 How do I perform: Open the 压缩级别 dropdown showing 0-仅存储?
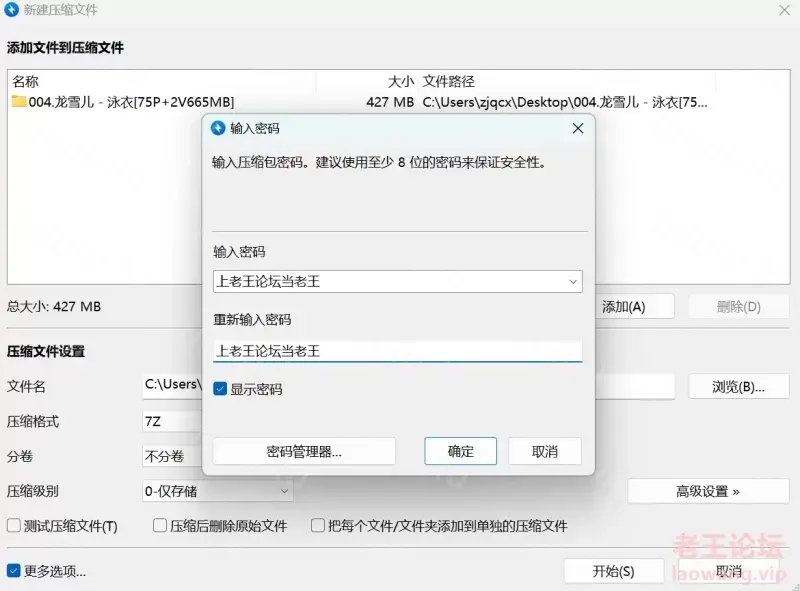[217, 491]
